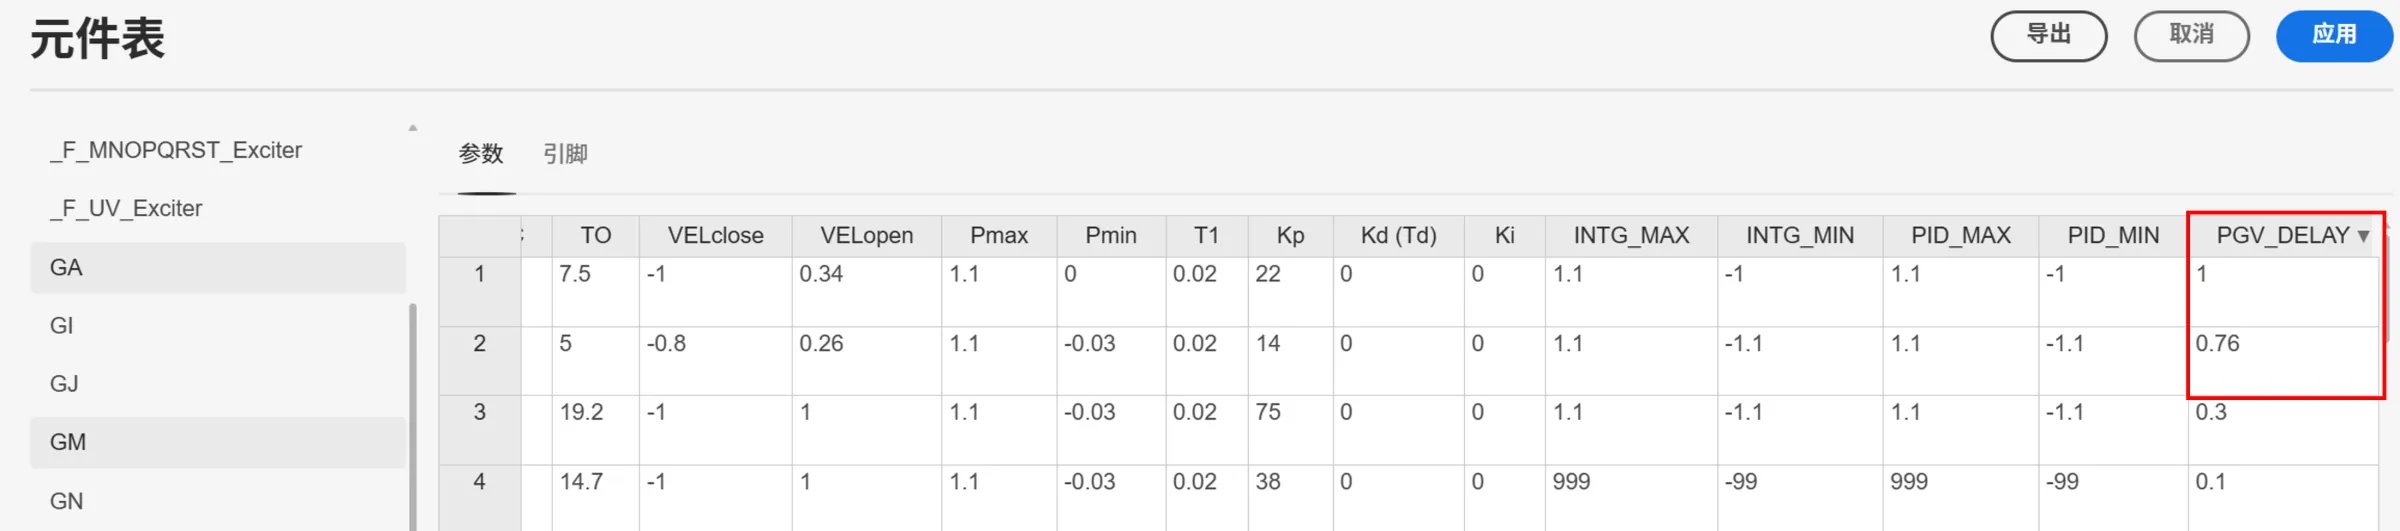Select the GJ entry in the list
2400x531 pixels.
tap(65, 384)
